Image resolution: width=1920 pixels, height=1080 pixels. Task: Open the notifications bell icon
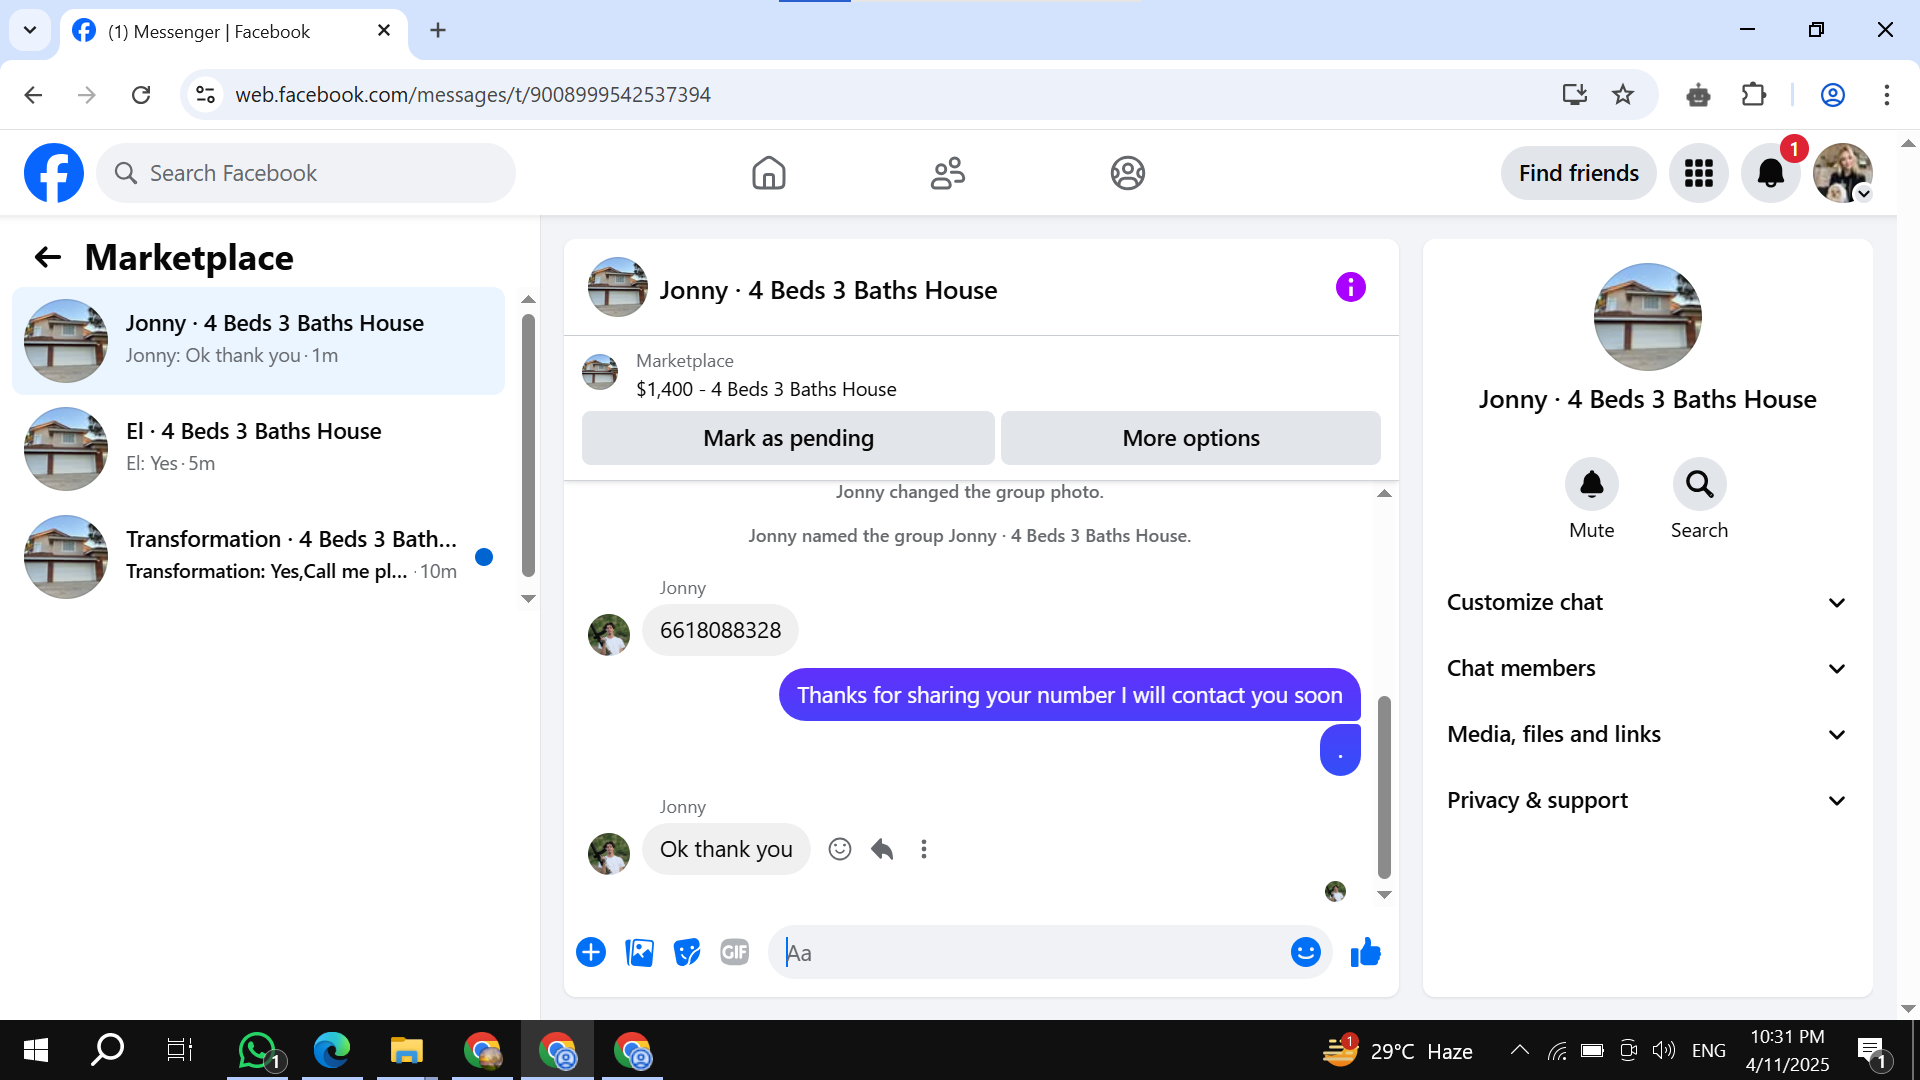[x=1770, y=173]
